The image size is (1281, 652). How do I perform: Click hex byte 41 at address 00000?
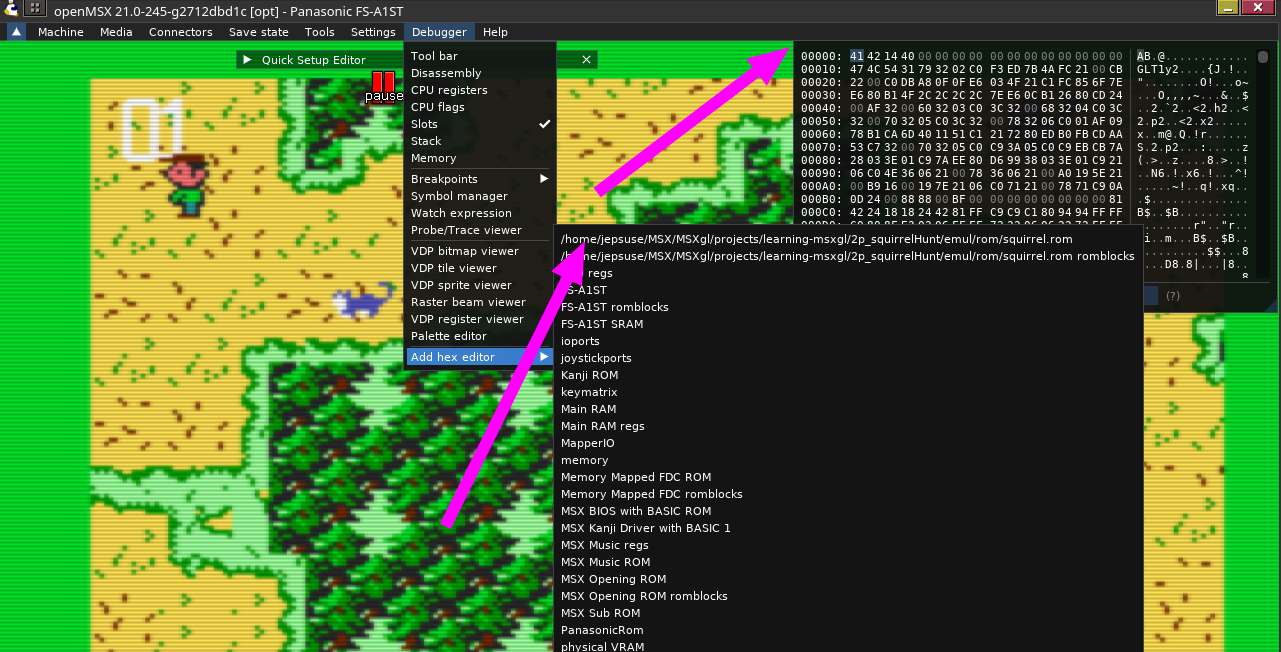coord(857,55)
